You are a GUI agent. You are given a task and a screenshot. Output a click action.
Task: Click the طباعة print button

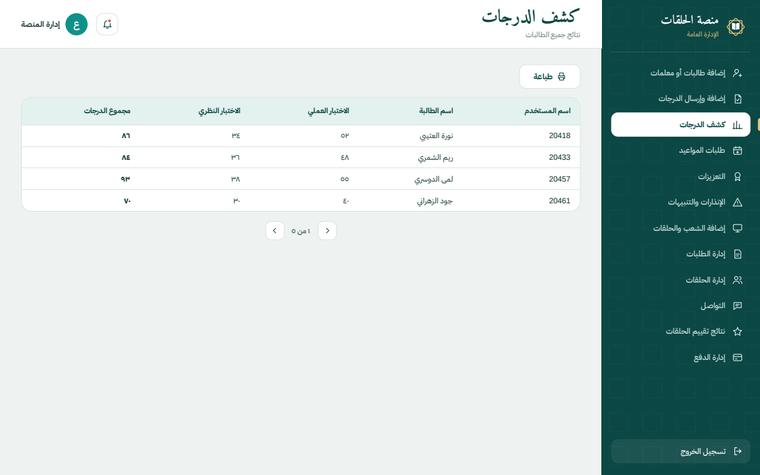click(550, 77)
